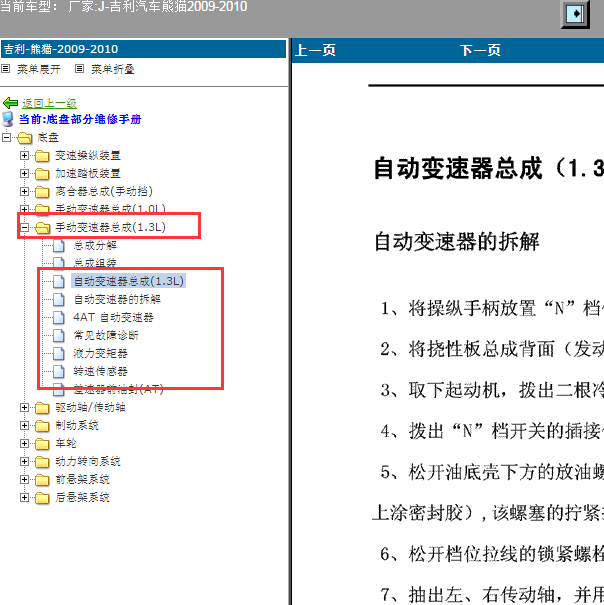Screen dimensions: 604x605
Task: Click the 自动变速器的拆解 page icon
Action: [x=59, y=300]
